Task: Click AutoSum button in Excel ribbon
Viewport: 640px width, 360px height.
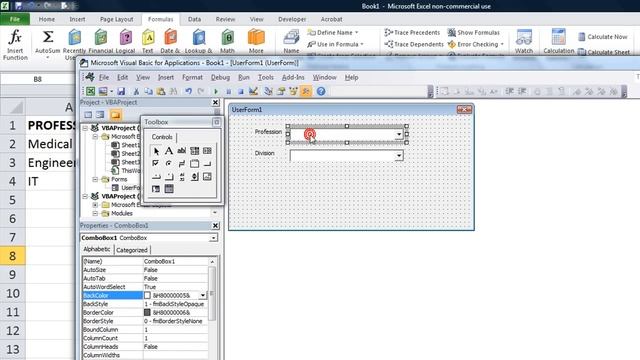Action: (x=47, y=44)
